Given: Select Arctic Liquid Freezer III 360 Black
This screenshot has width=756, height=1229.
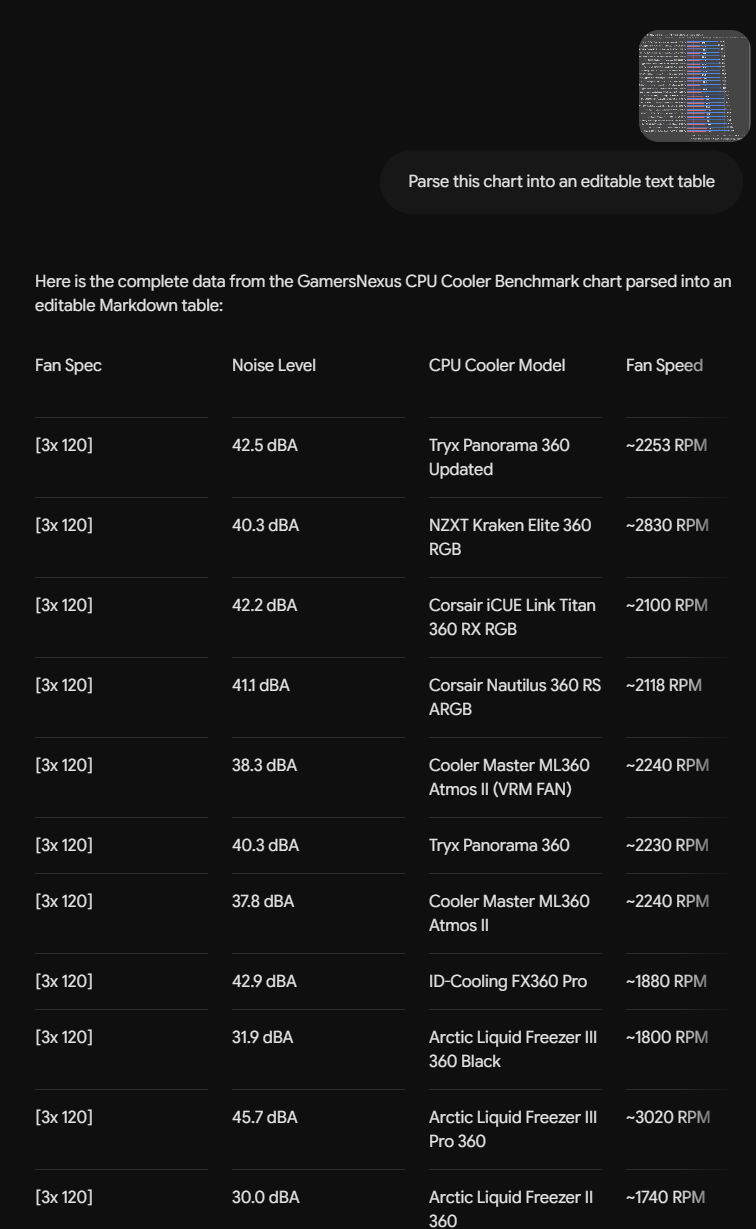Looking at the screenshot, I should 513,1049.
